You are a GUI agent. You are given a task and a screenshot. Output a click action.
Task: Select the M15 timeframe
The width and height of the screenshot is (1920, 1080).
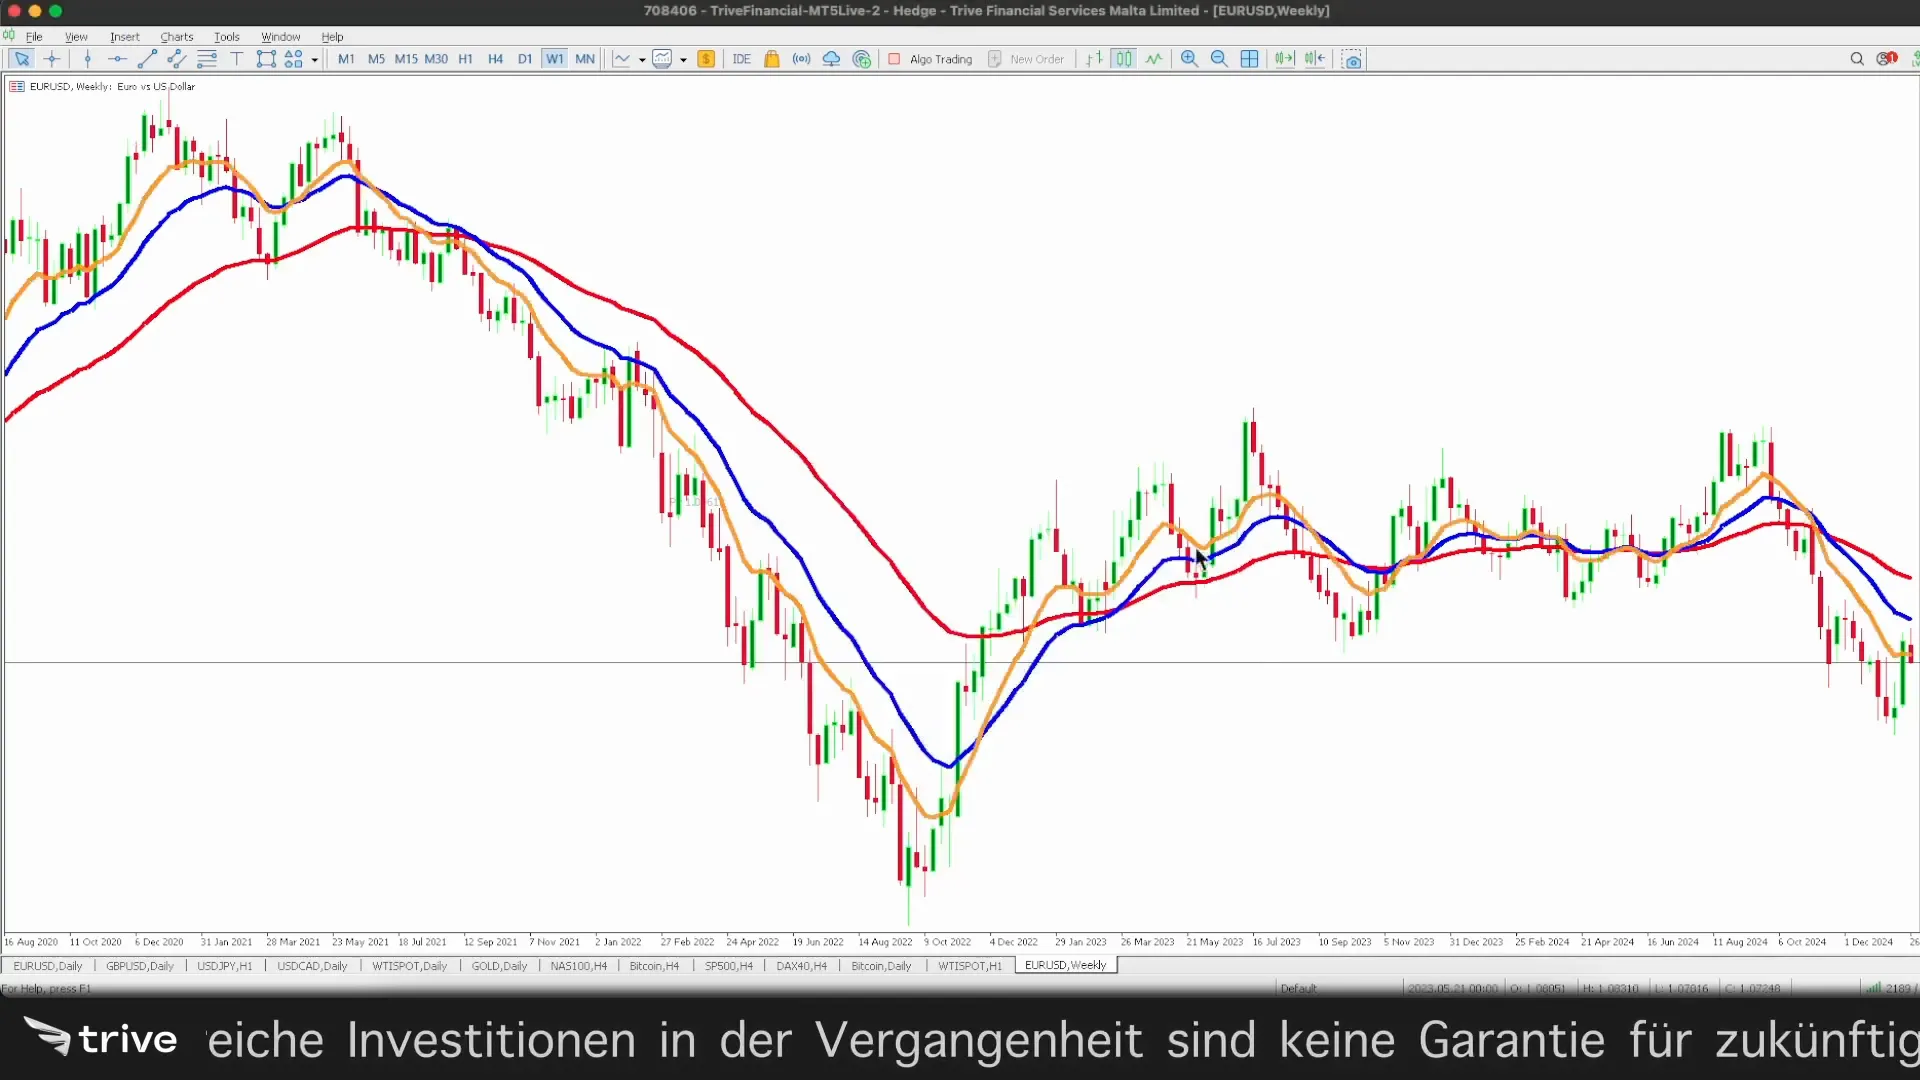coord(407,59)
